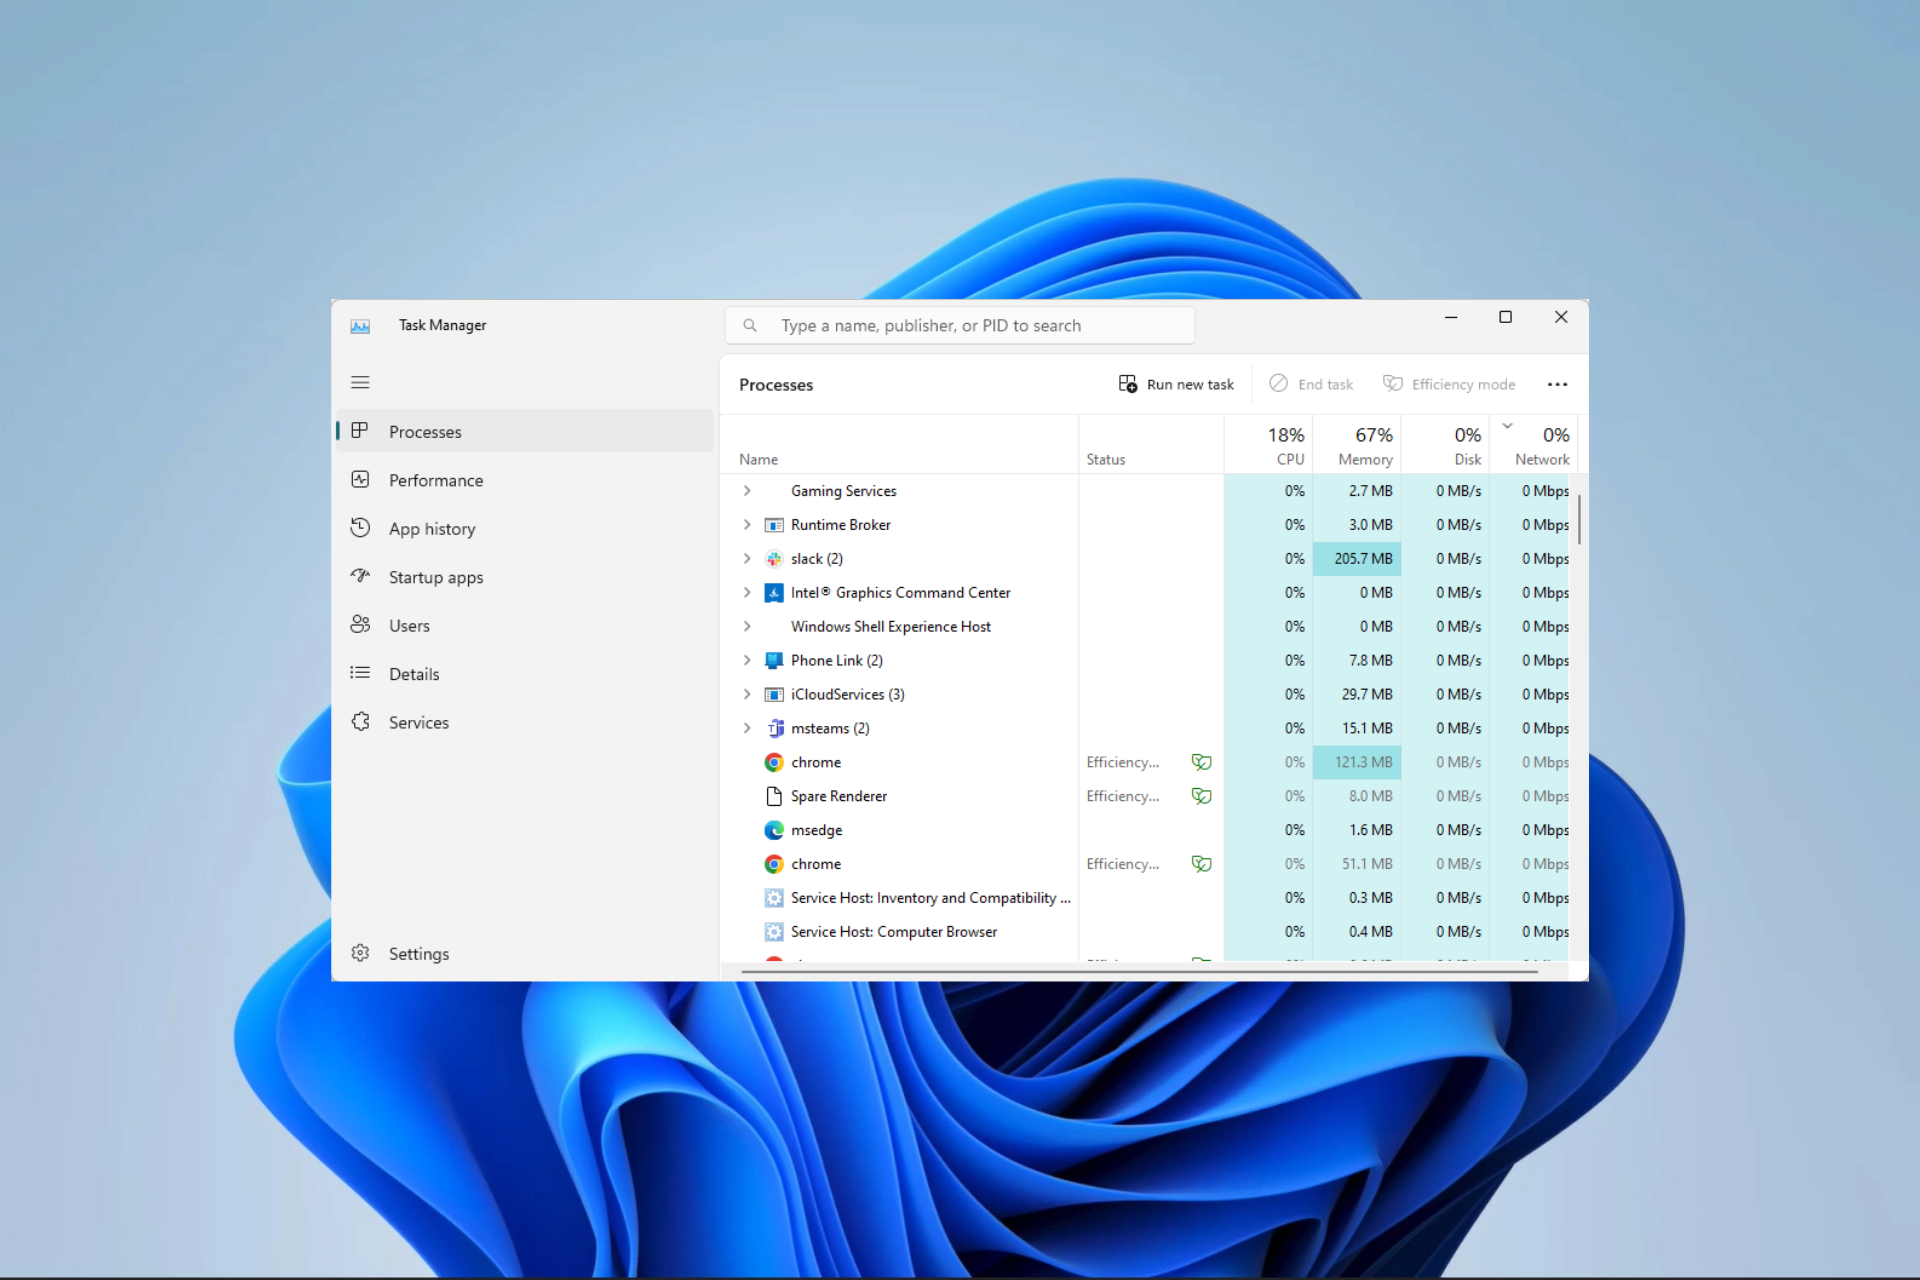Sort by the Disk column header
Image resolution: width=1920 pixels, height=1280 pixels.
[x=1446, y=446]
